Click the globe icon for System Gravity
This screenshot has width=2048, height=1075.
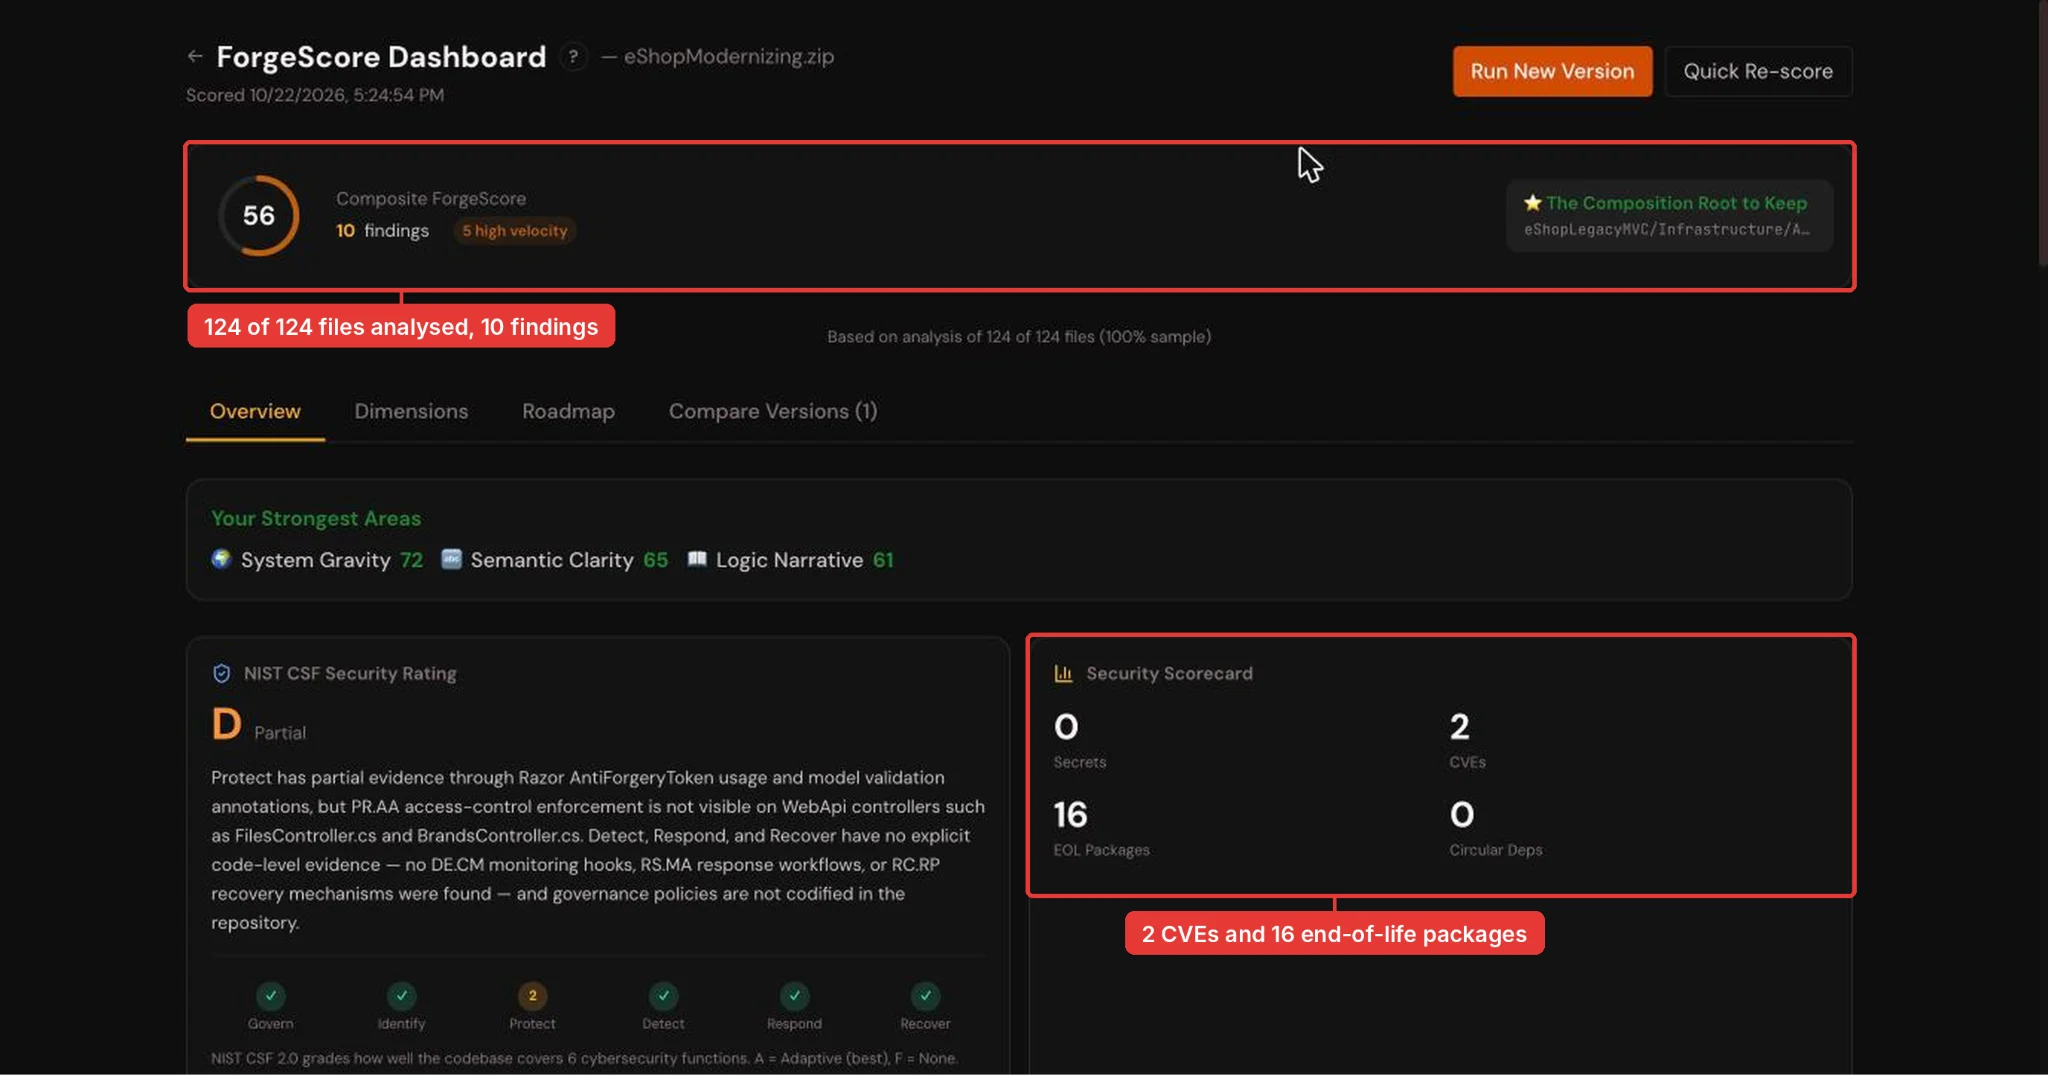click(221, 559)
